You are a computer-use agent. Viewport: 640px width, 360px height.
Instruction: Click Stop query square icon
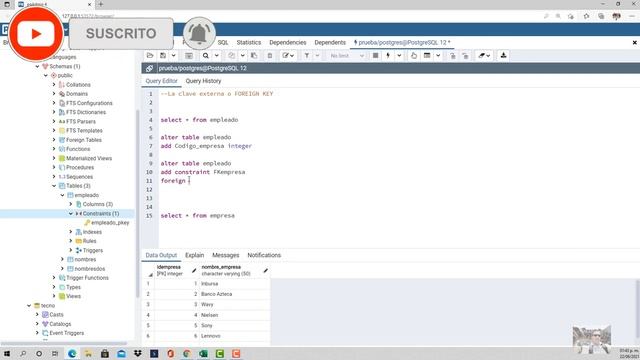pos(376,56)
